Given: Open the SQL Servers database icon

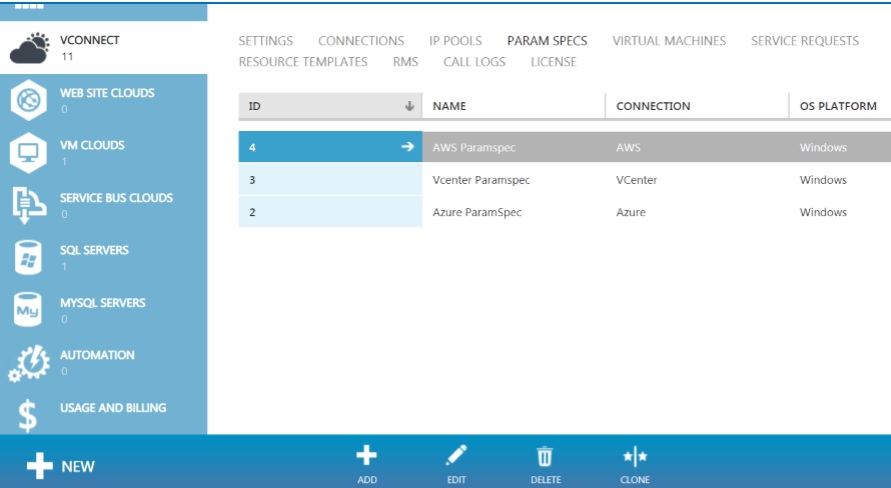Looking at the screenshot, I should [x=28, y=258].
